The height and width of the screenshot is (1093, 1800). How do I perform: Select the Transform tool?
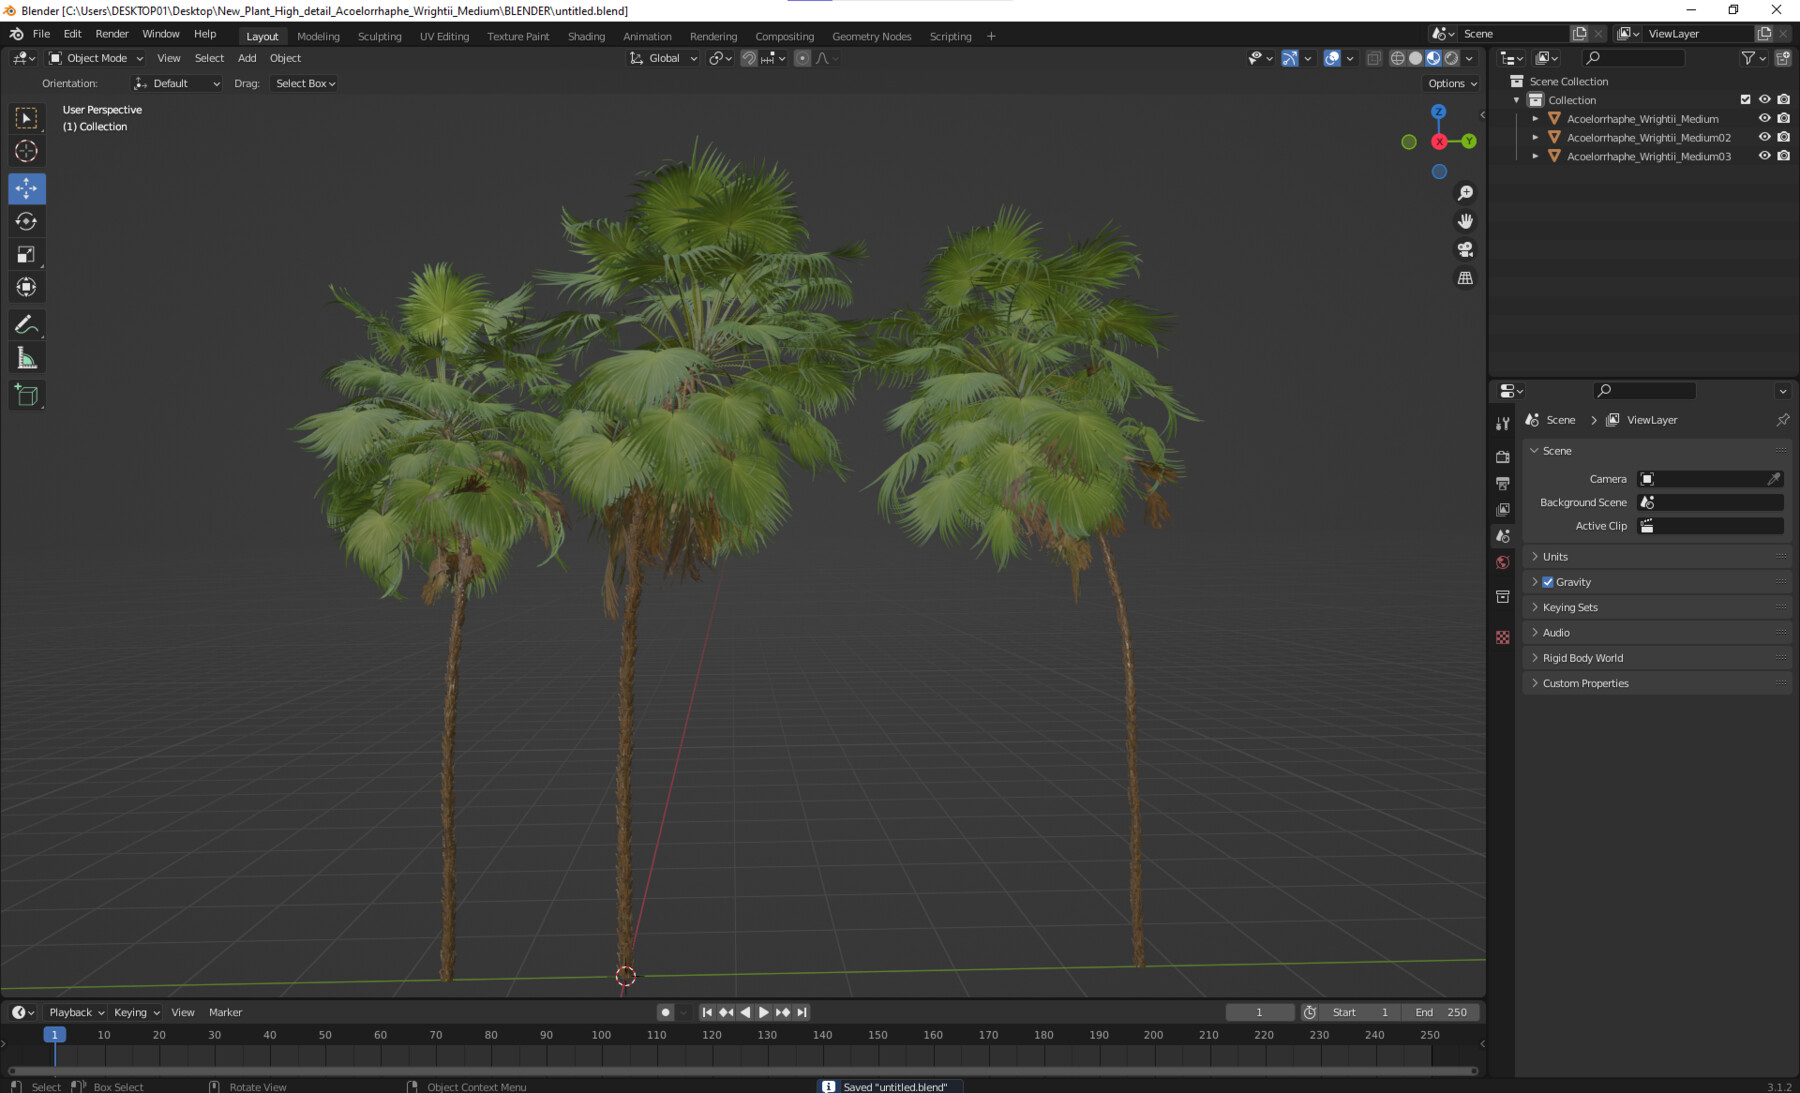tap(27, 287)
